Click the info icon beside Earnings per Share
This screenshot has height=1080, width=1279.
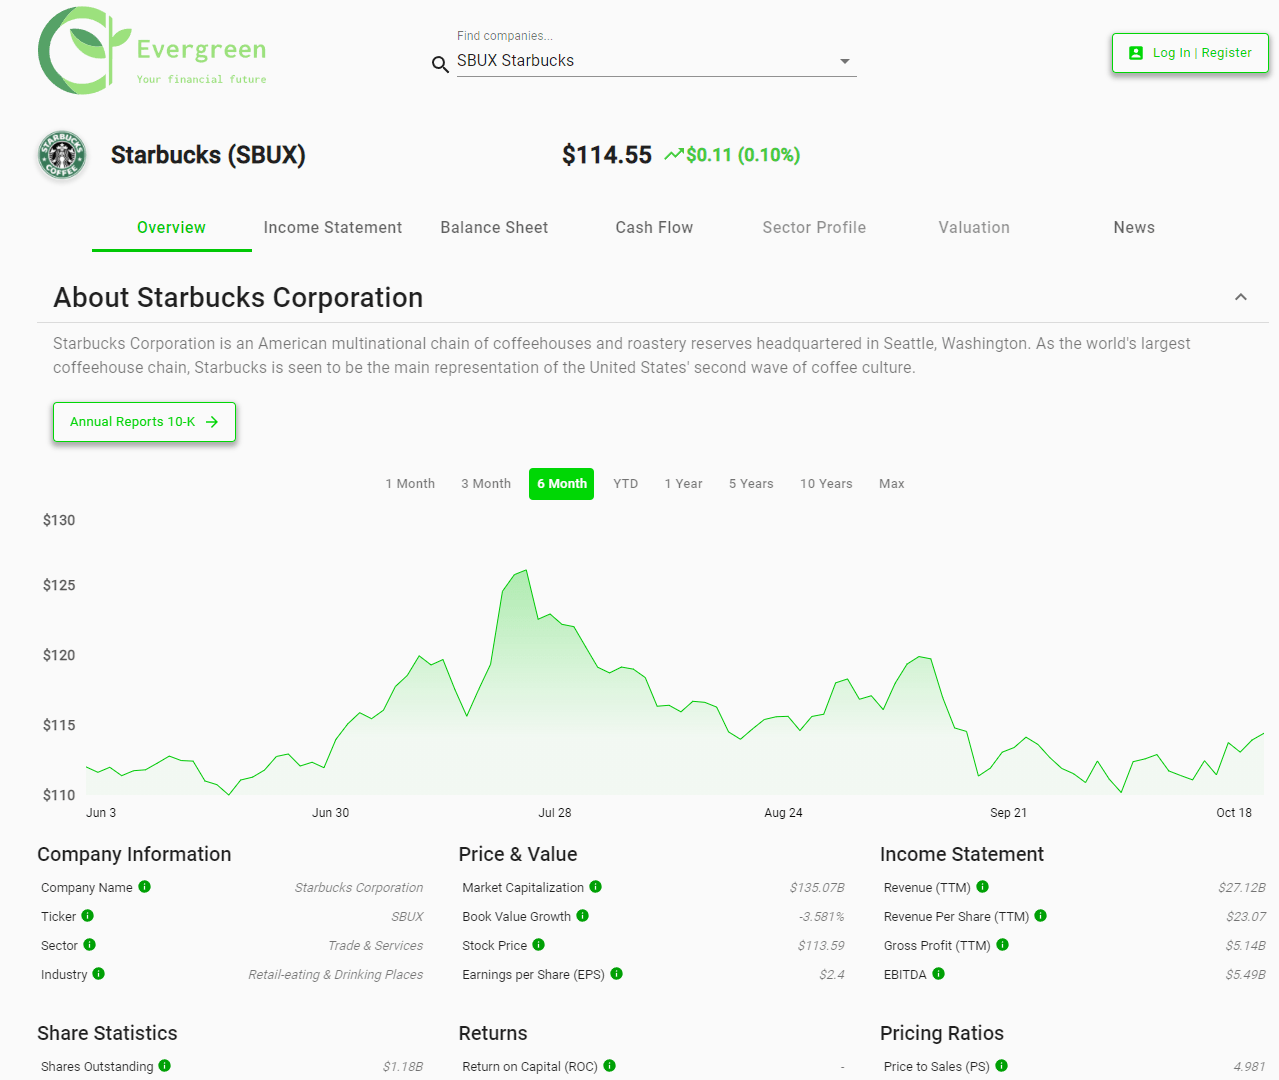coord(617,974)
